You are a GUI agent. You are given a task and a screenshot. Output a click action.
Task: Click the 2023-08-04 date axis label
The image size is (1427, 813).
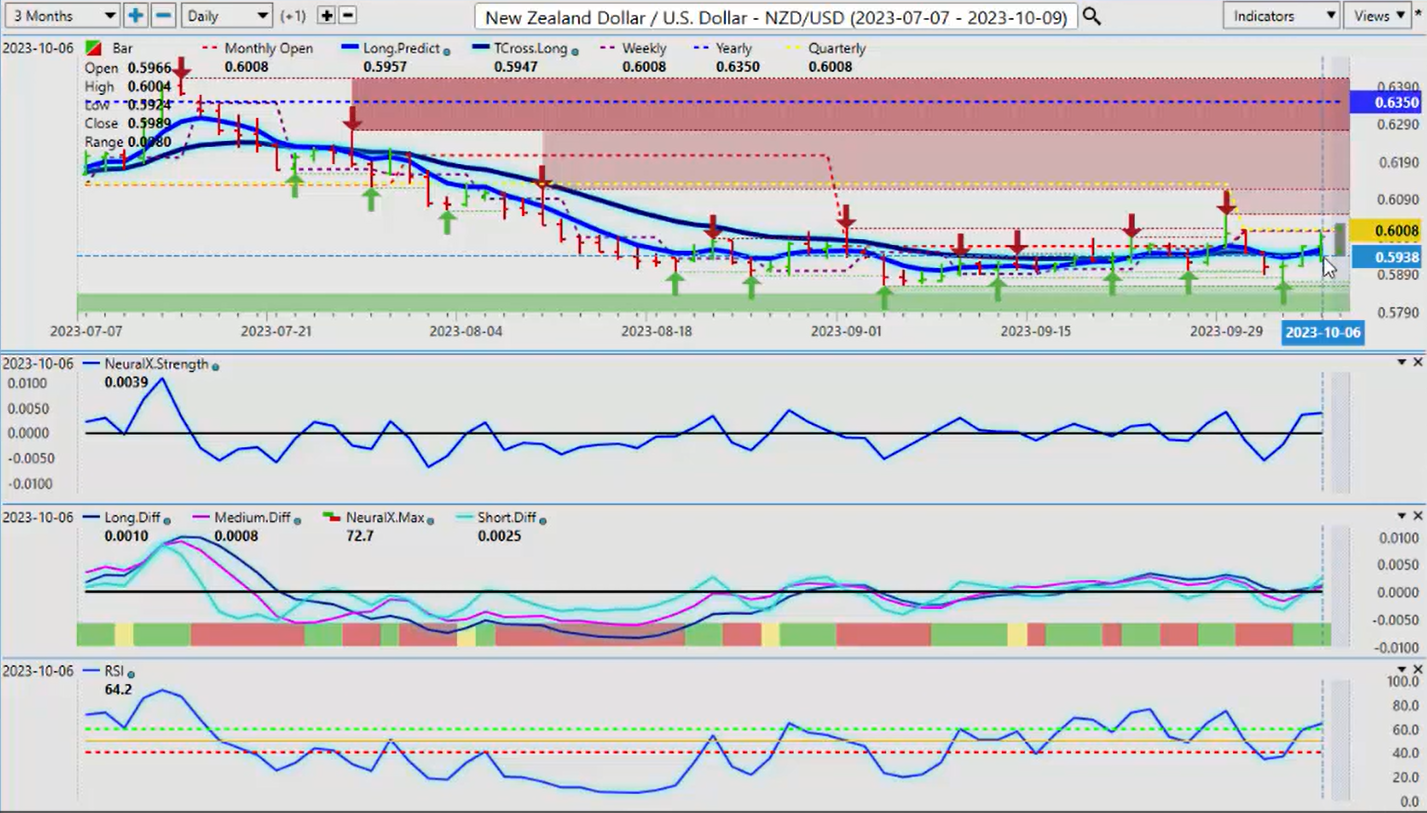click(466, 331)
